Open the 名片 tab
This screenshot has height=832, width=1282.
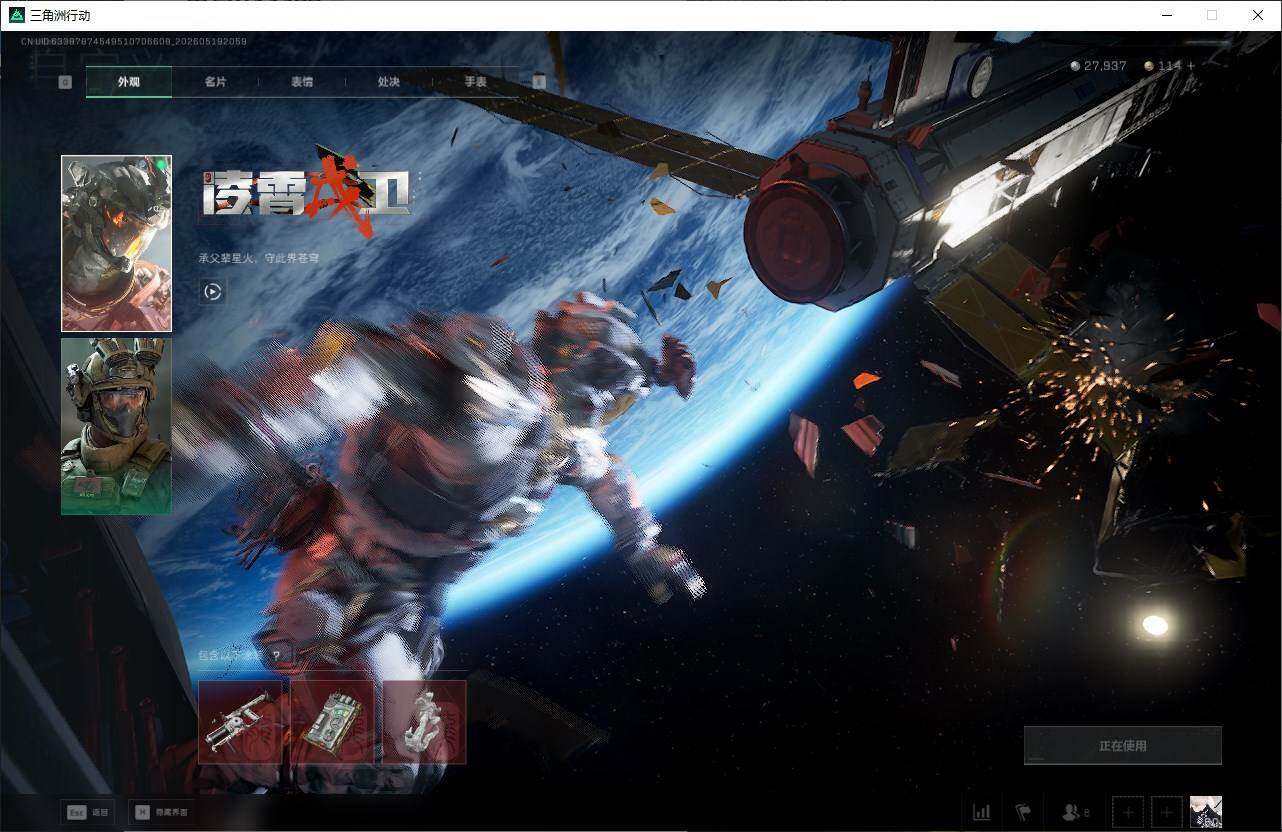[215, 82]
